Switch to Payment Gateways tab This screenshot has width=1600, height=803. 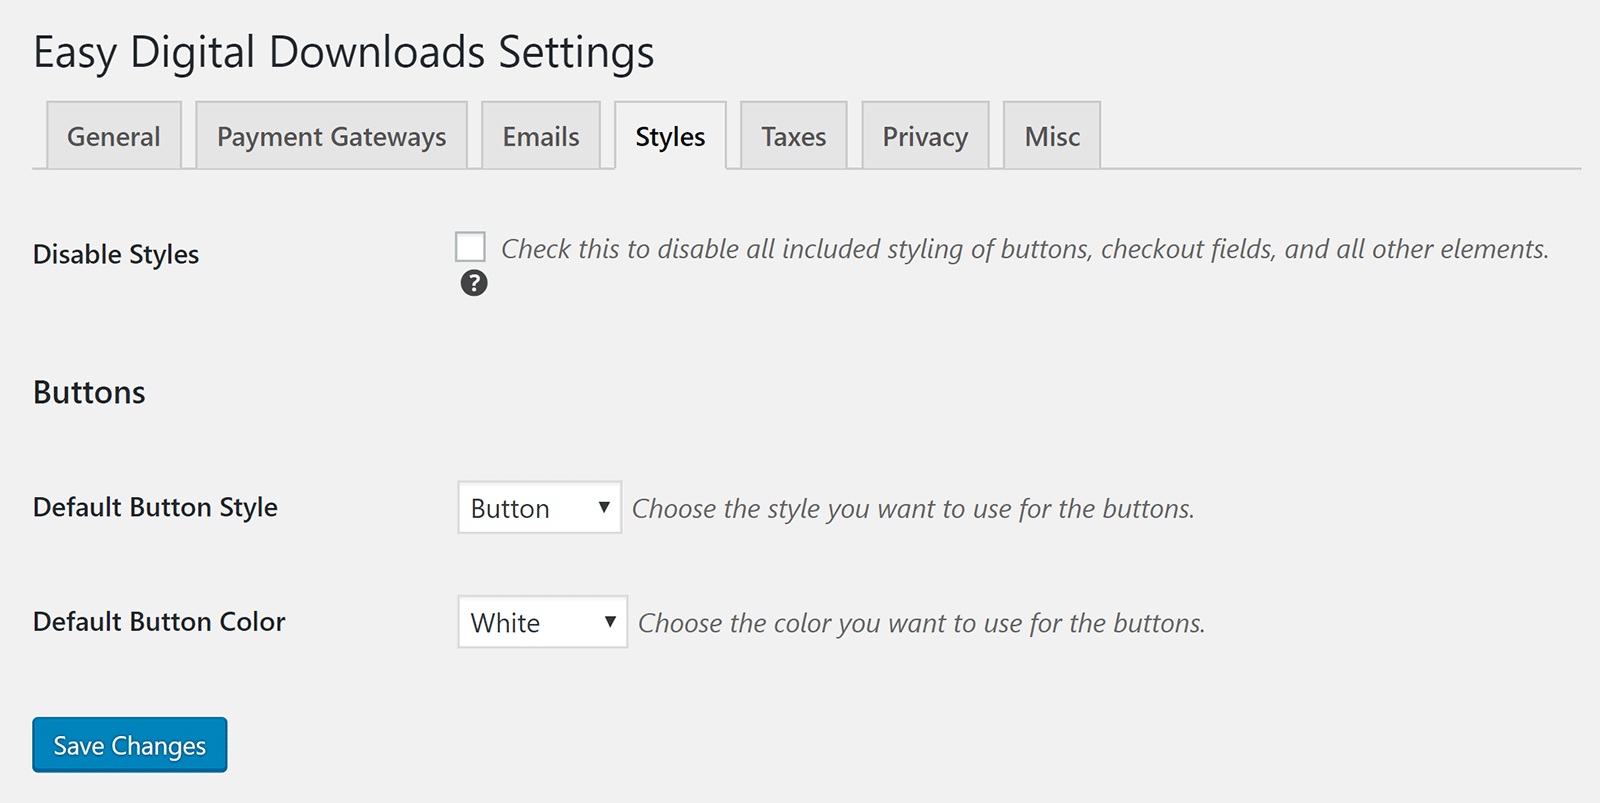pyautogui.click(x=332, y=135)
